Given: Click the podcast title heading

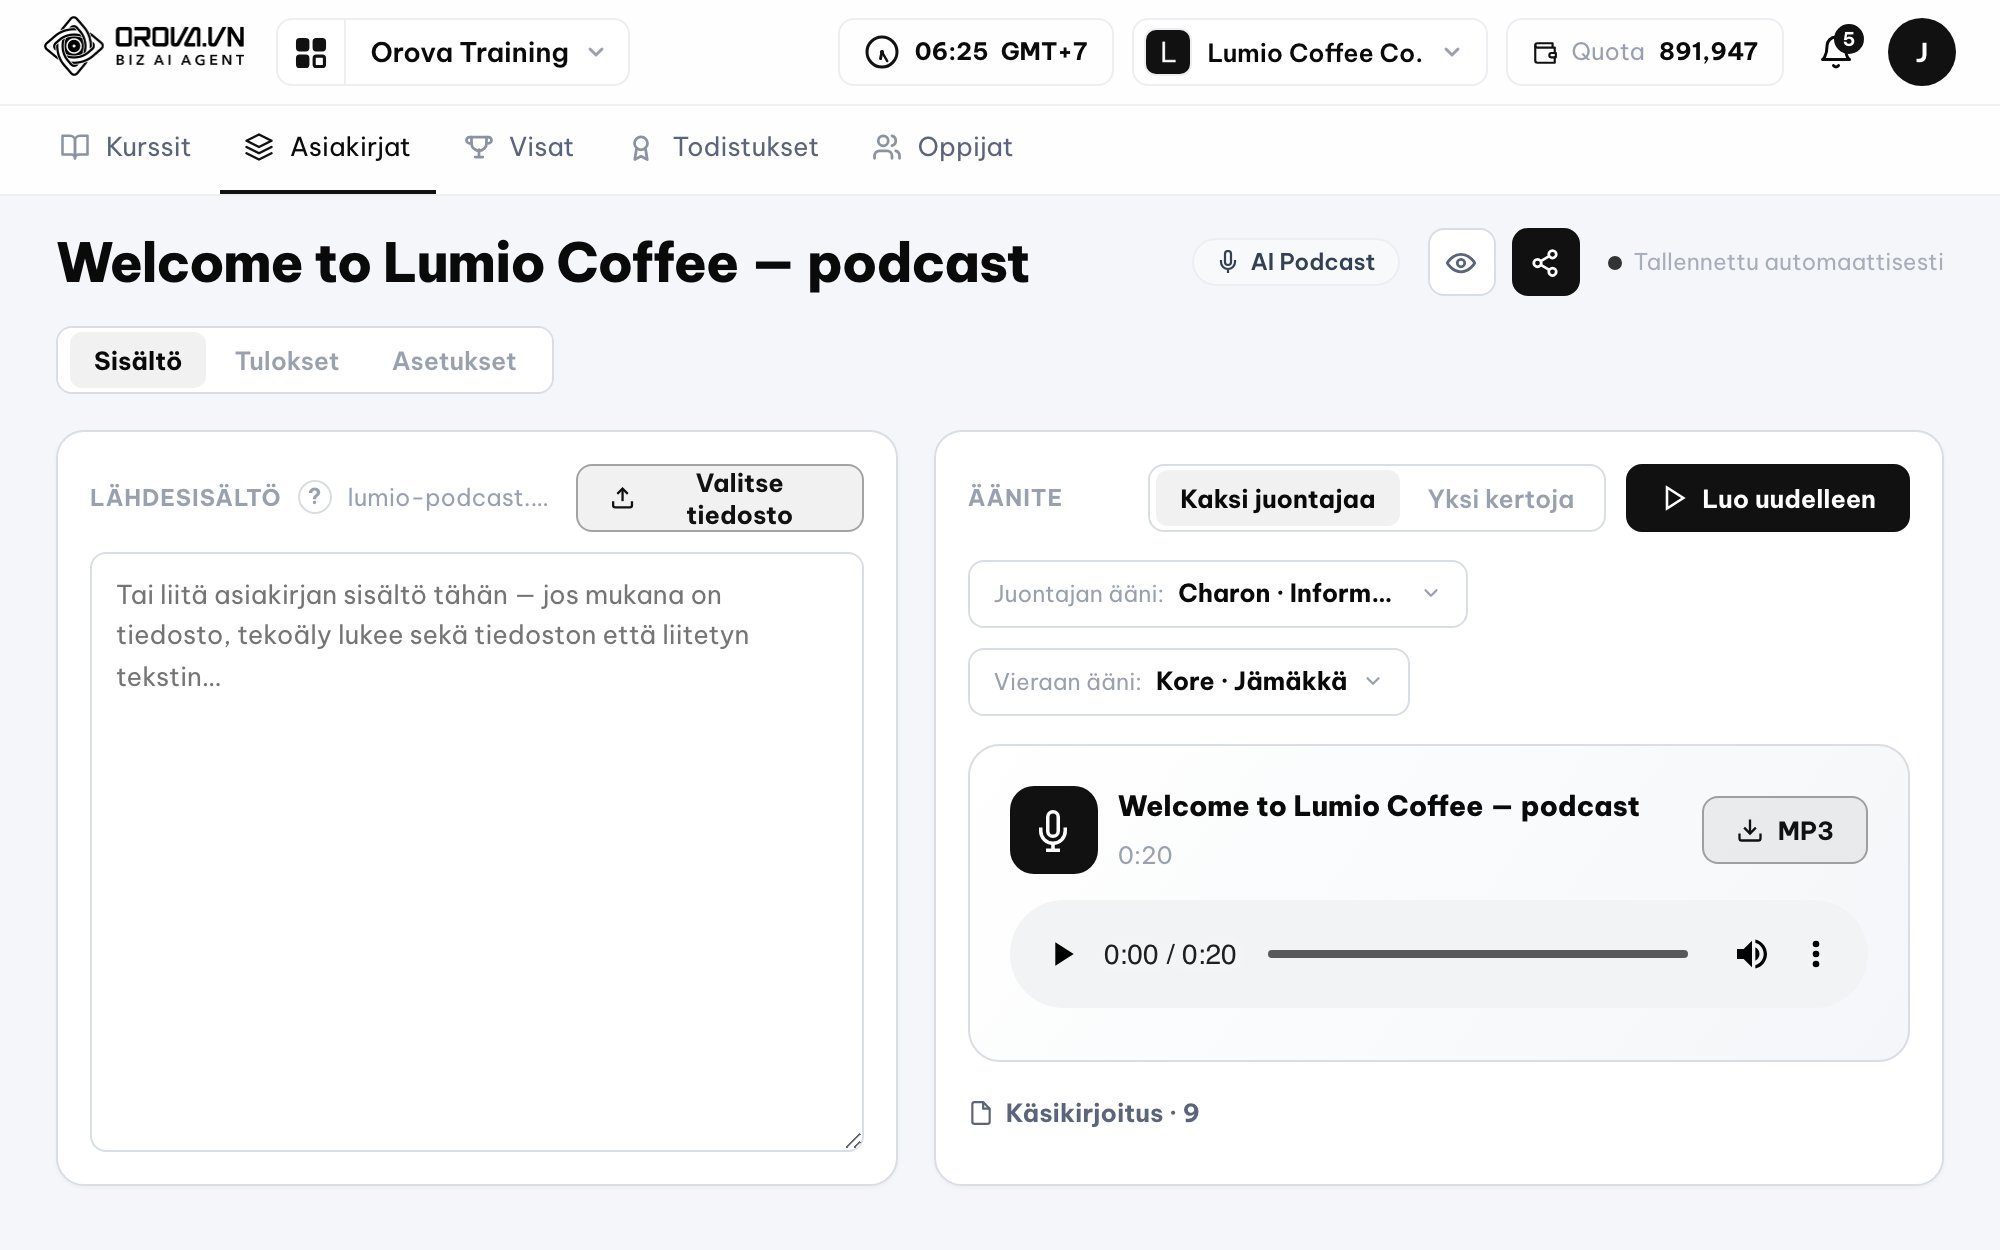Looking at the screenshot, I should (543, 263).
